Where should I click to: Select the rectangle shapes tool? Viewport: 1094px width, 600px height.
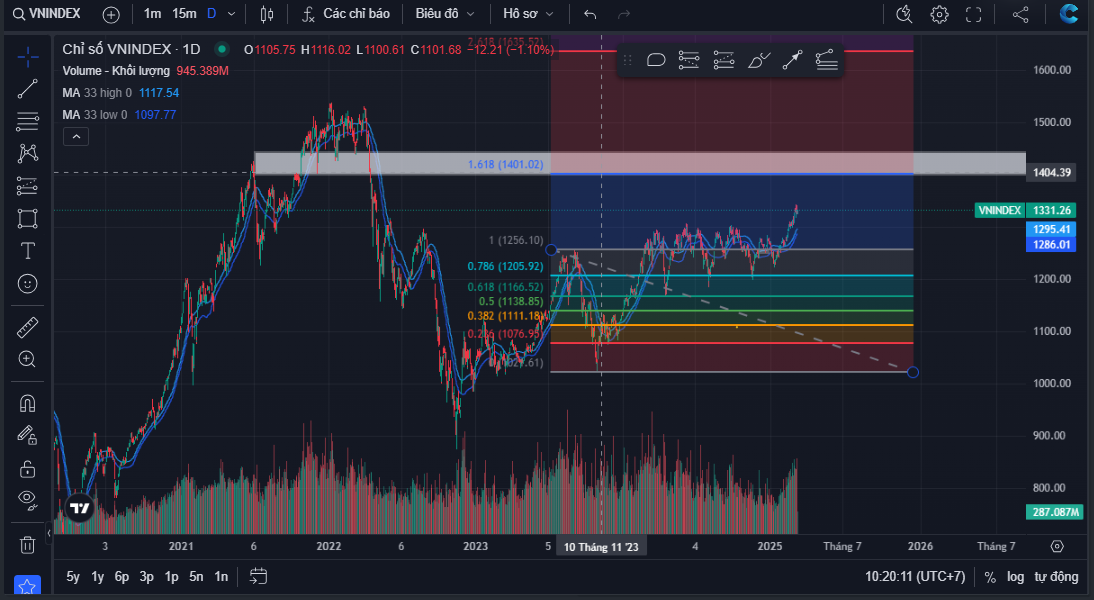point(27,218)
